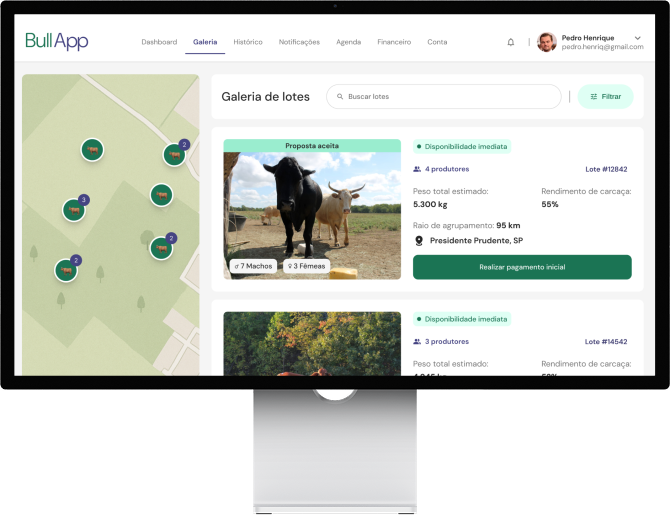Click the BullApp logo
This screenshot has width=670, height=515.
pyautogui.click(x=56, y=41)
